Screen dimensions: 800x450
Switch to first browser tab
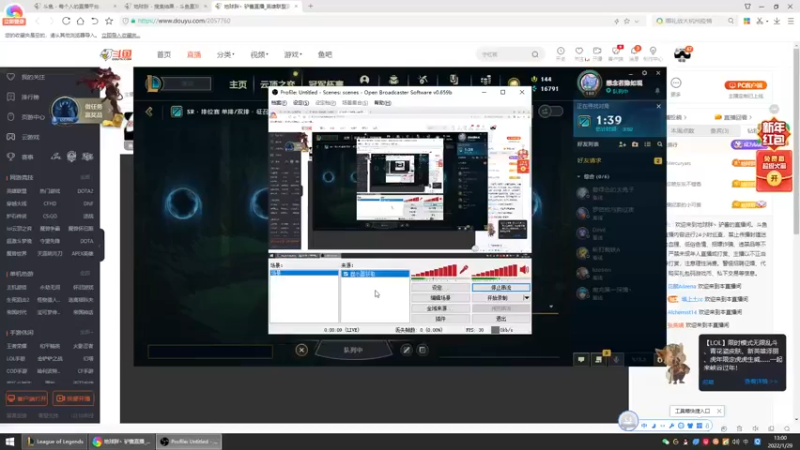point(76,6)
